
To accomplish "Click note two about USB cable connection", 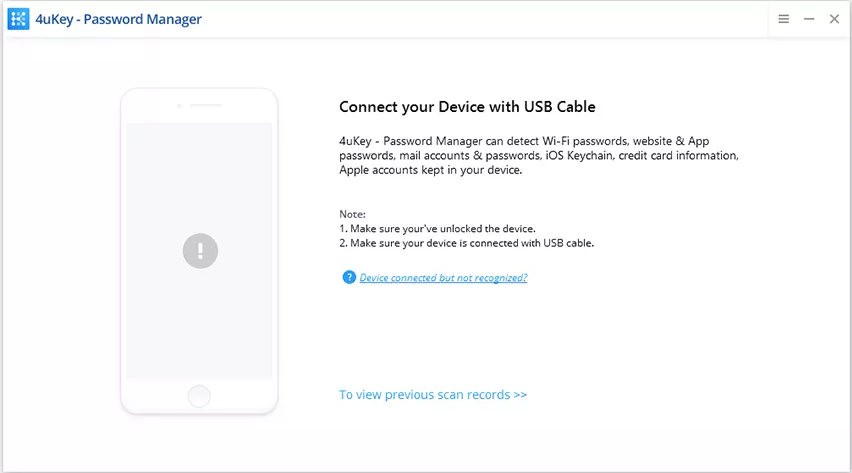I will [467, 243].
